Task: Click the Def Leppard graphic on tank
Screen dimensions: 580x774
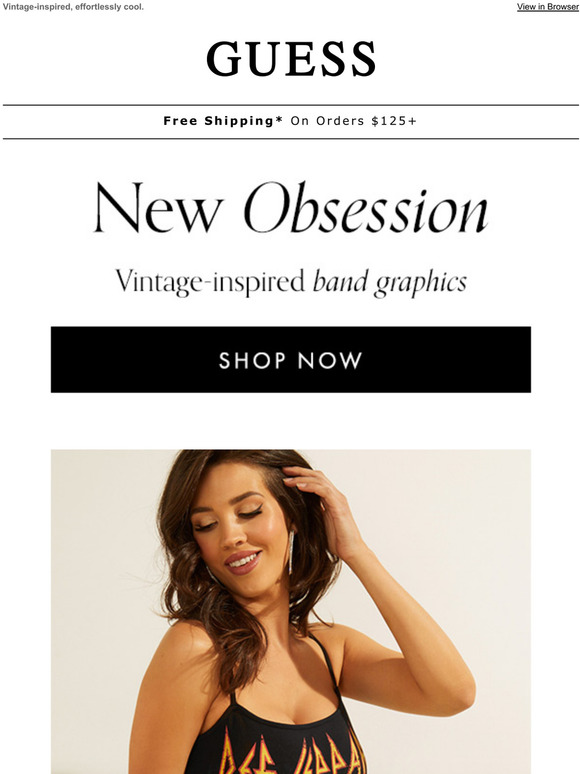Action: (x=292, y=752)
